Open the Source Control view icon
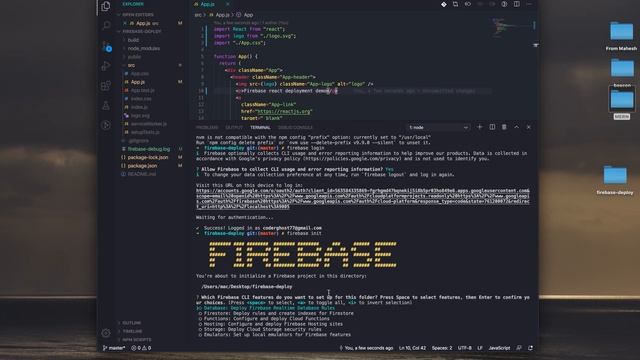This screenshot has width=640, height=360. coord(106,46)
